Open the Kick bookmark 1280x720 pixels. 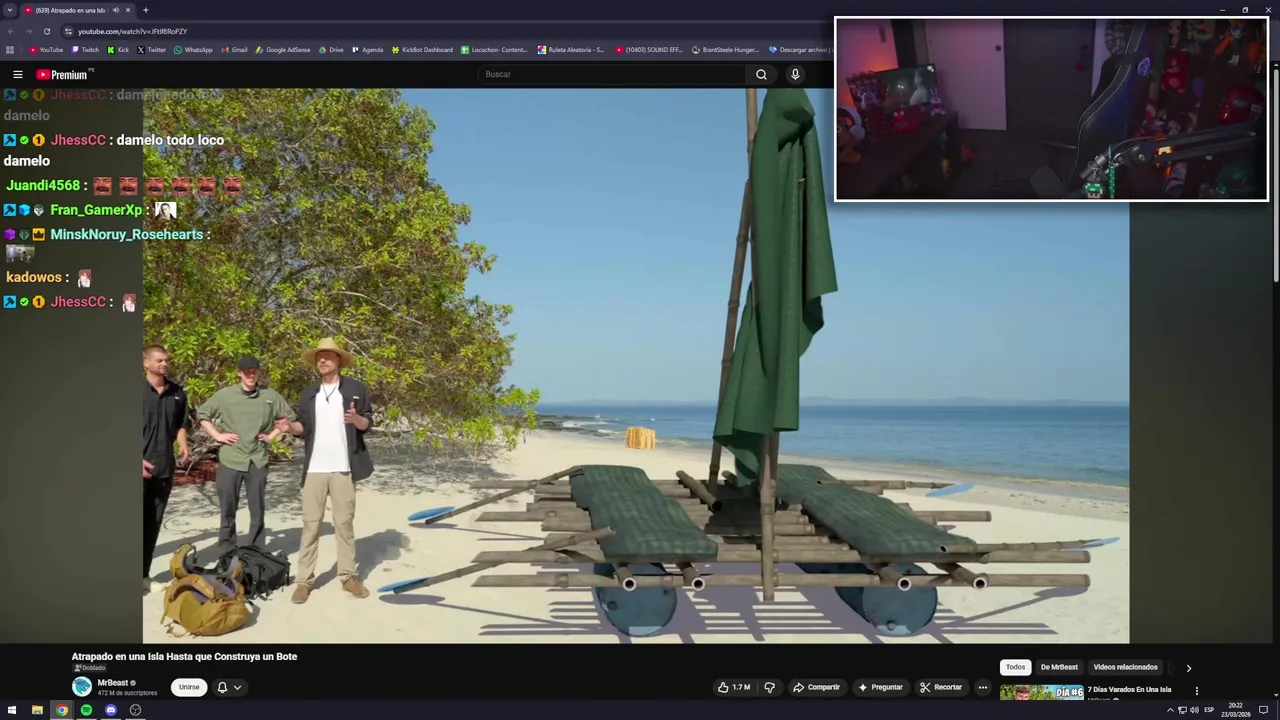tap(118, 50)
